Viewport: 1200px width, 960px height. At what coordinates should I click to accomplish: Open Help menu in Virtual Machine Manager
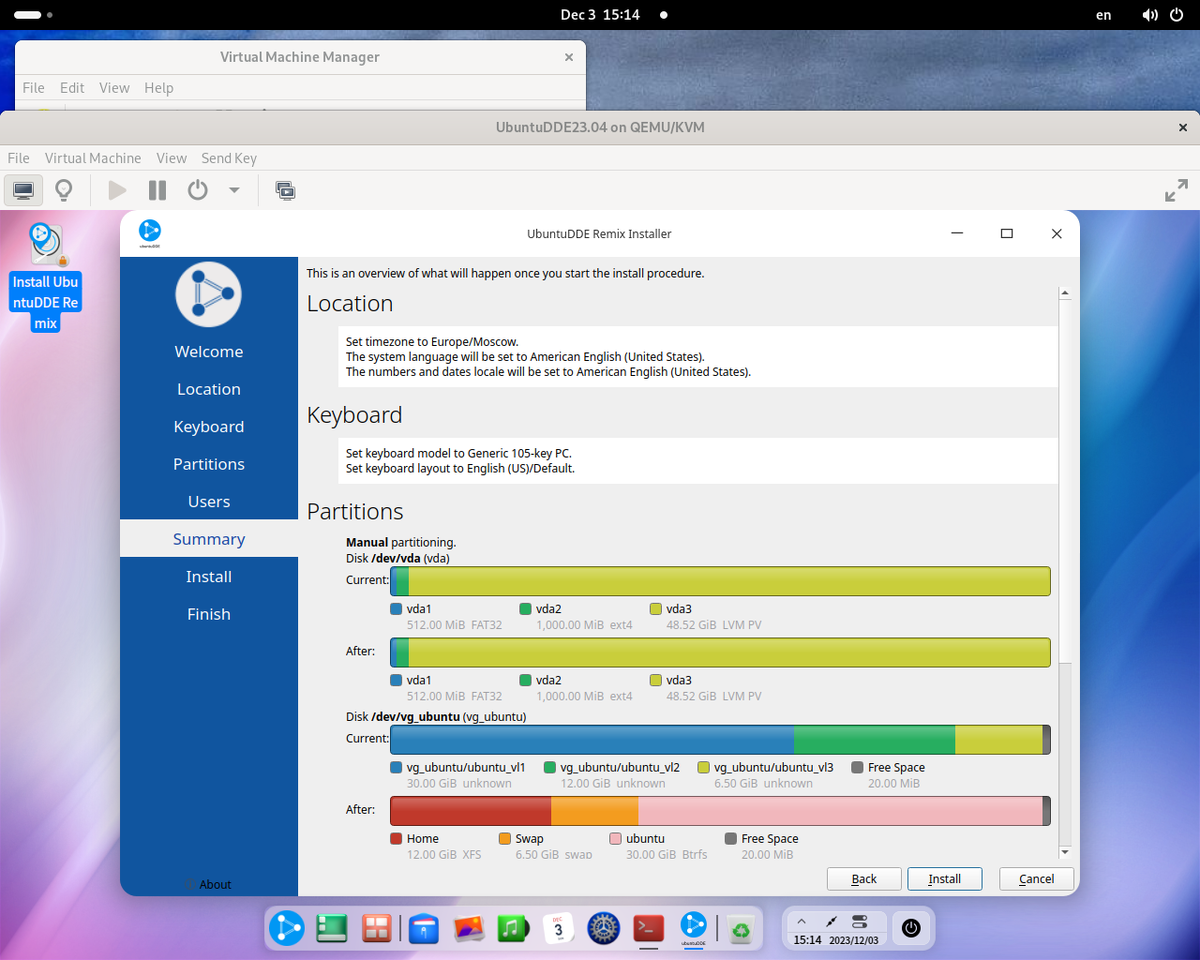[x=159, y=88]
